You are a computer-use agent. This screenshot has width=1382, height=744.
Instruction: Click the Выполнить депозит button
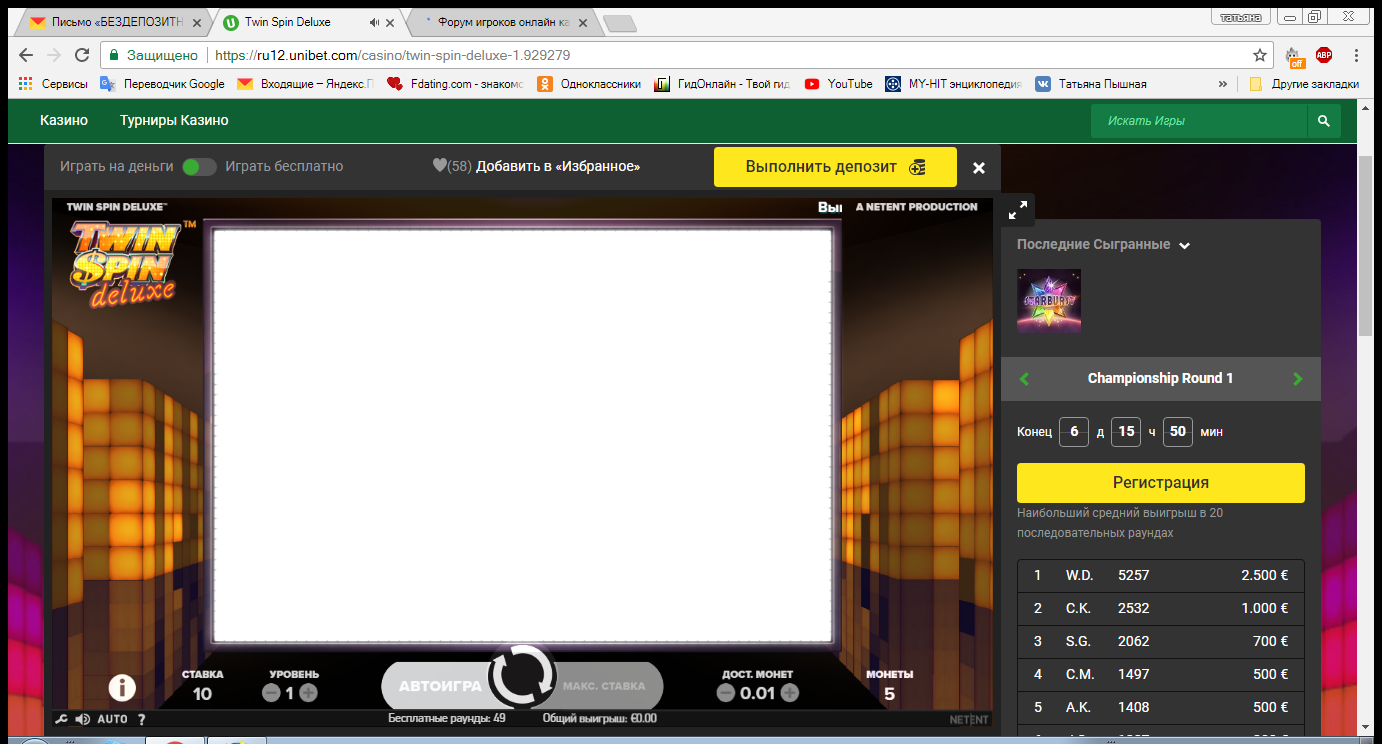(x=835, y=167)
